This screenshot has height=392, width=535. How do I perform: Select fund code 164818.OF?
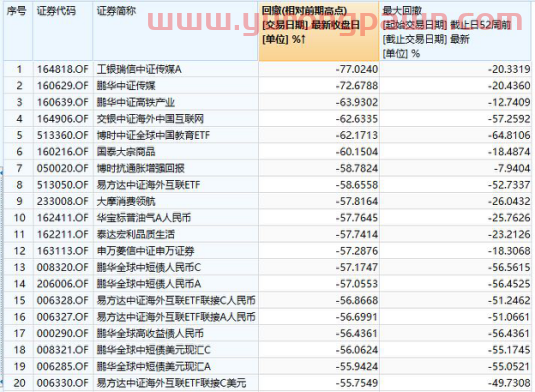point(62,69)
